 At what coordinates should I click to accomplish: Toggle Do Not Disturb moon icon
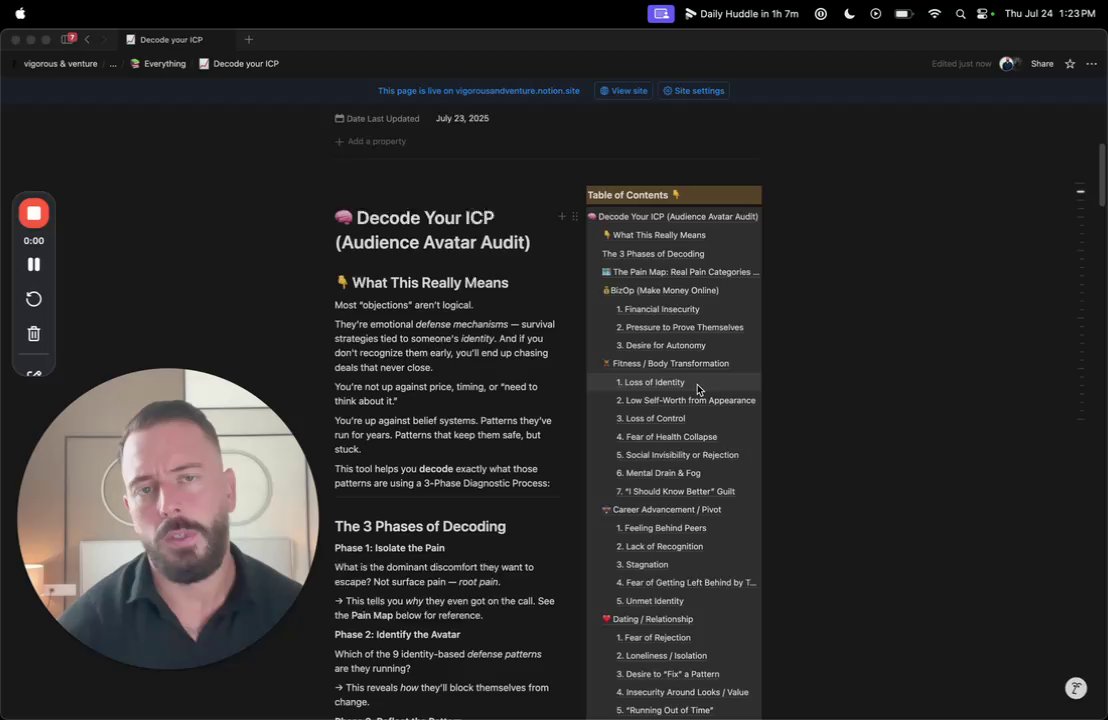(849, 13)
